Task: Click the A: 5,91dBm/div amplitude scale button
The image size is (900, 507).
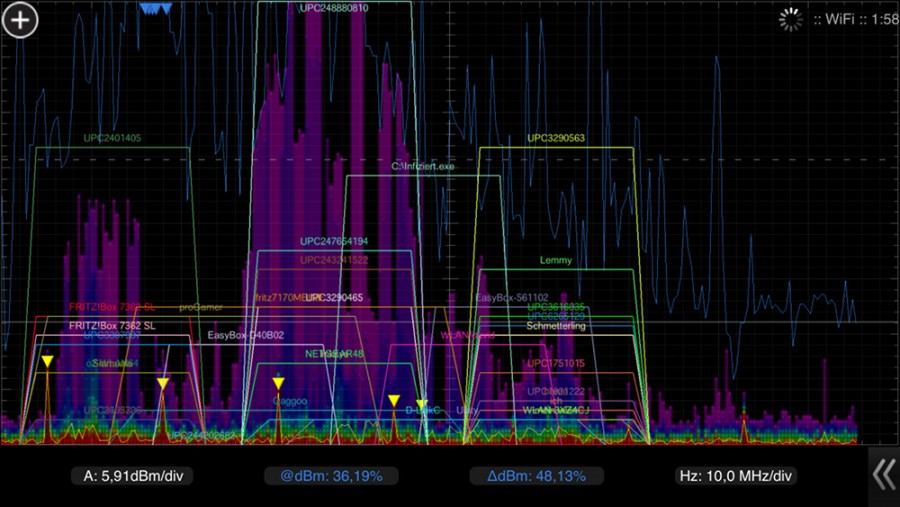Action: 132,476
